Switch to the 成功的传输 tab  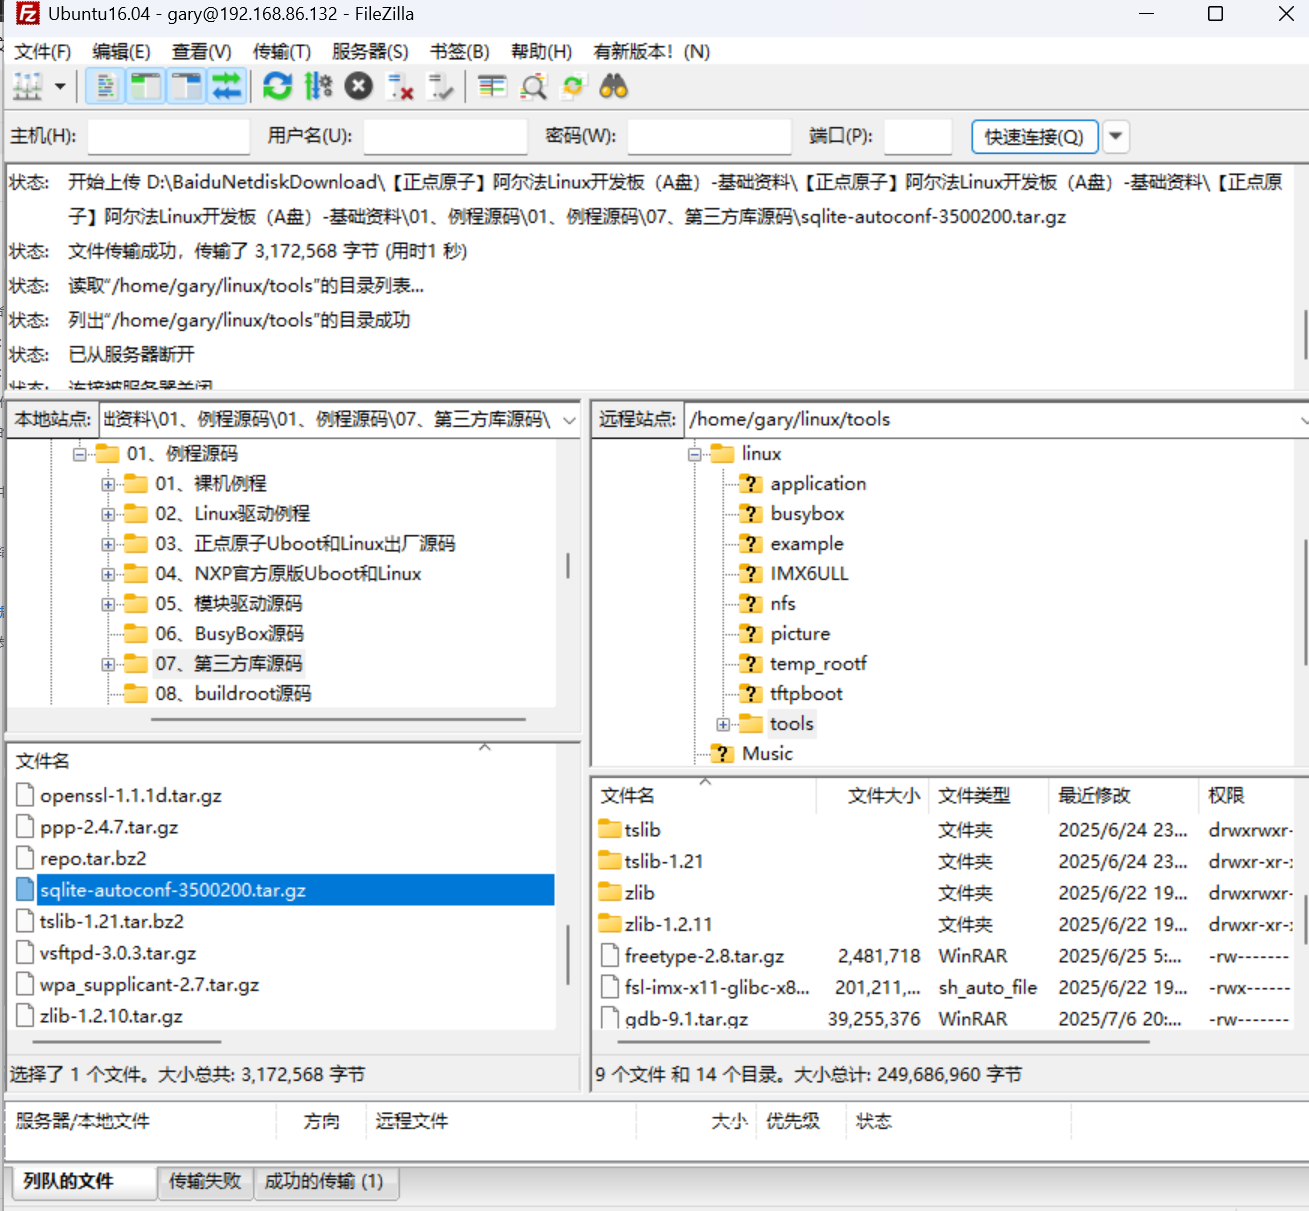327,1182
